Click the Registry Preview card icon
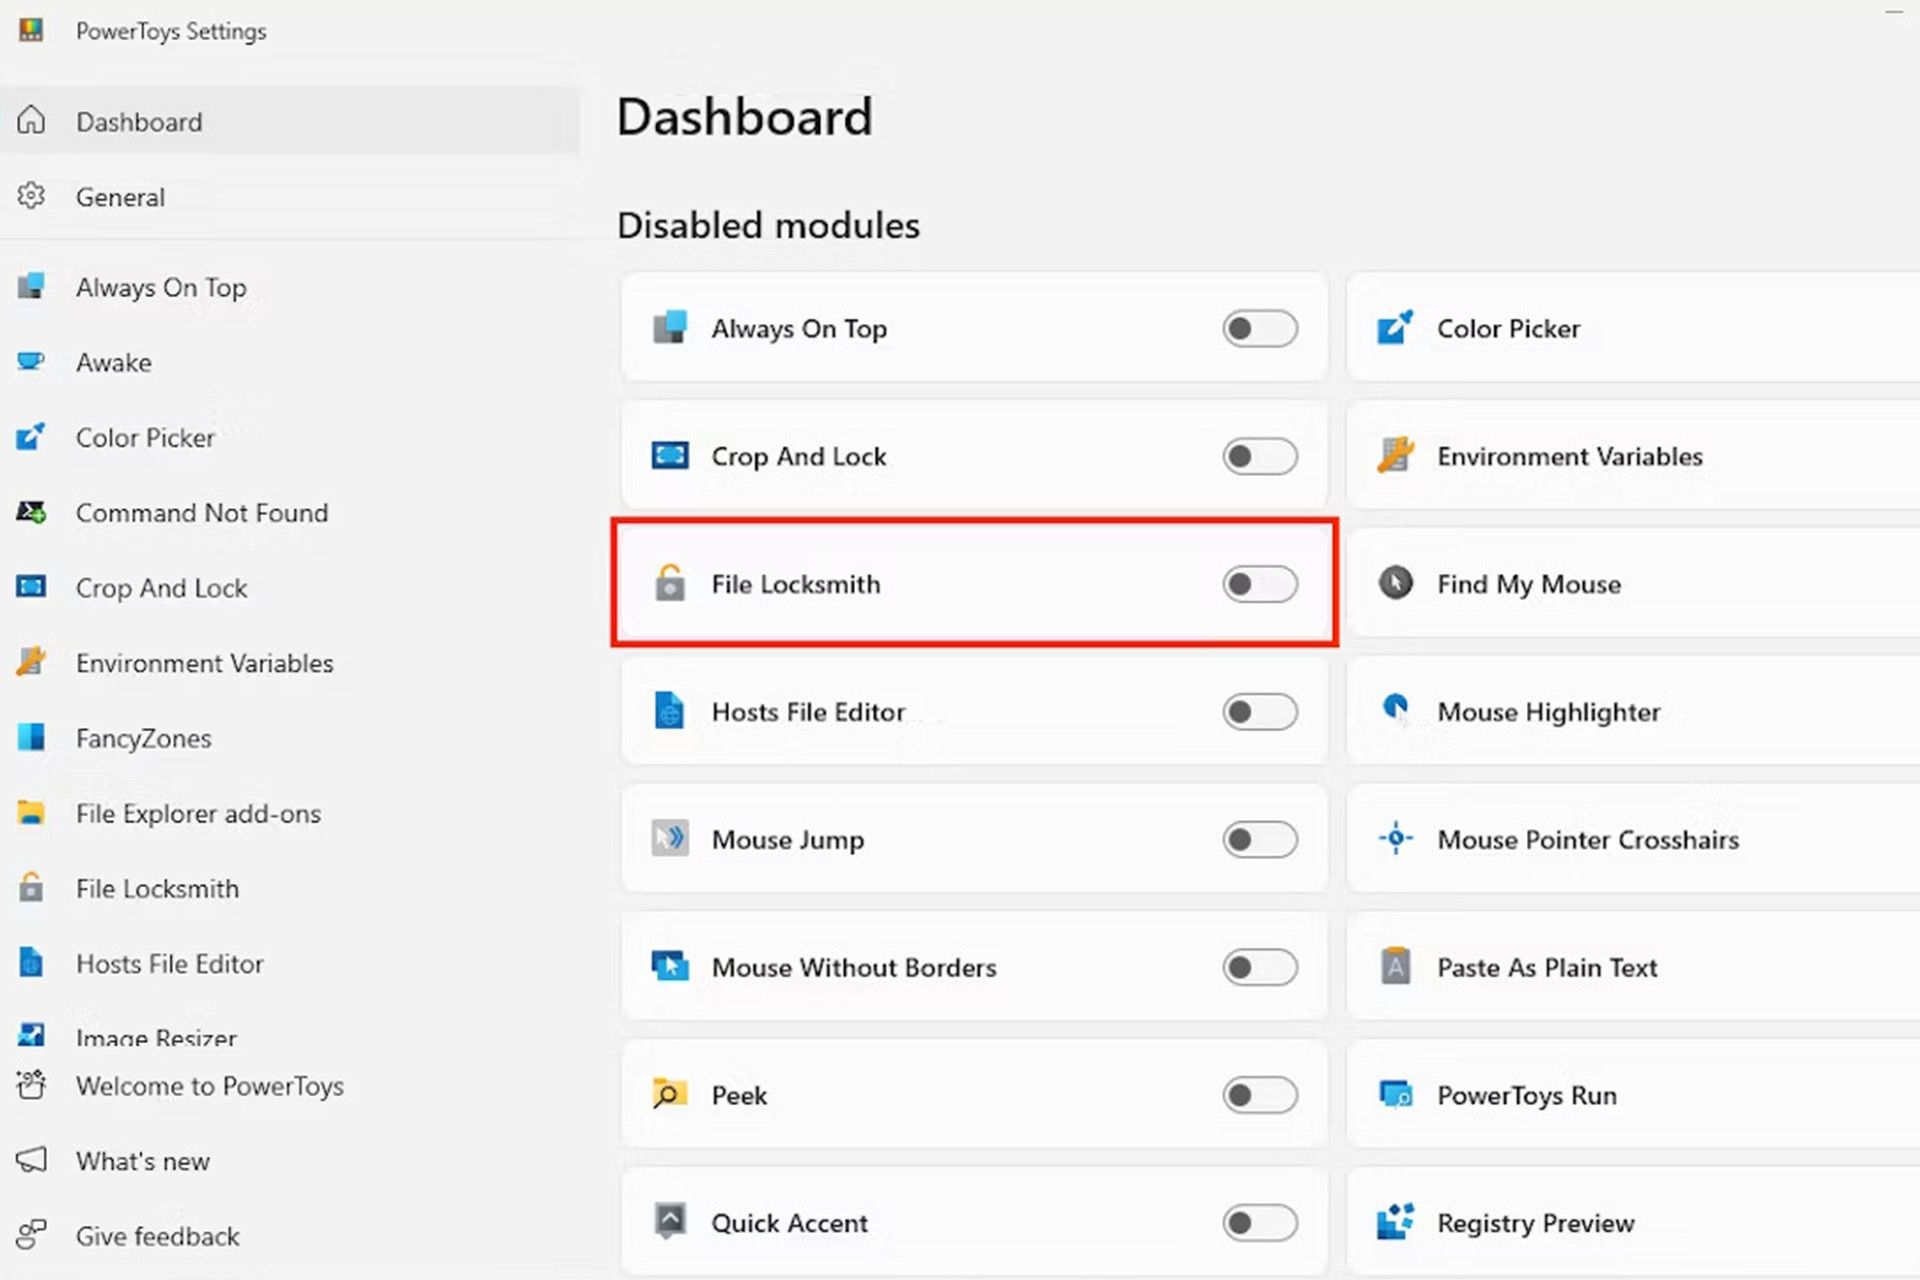The width and height of the screenshot is (1920, 1280). coord(1395,1222)
